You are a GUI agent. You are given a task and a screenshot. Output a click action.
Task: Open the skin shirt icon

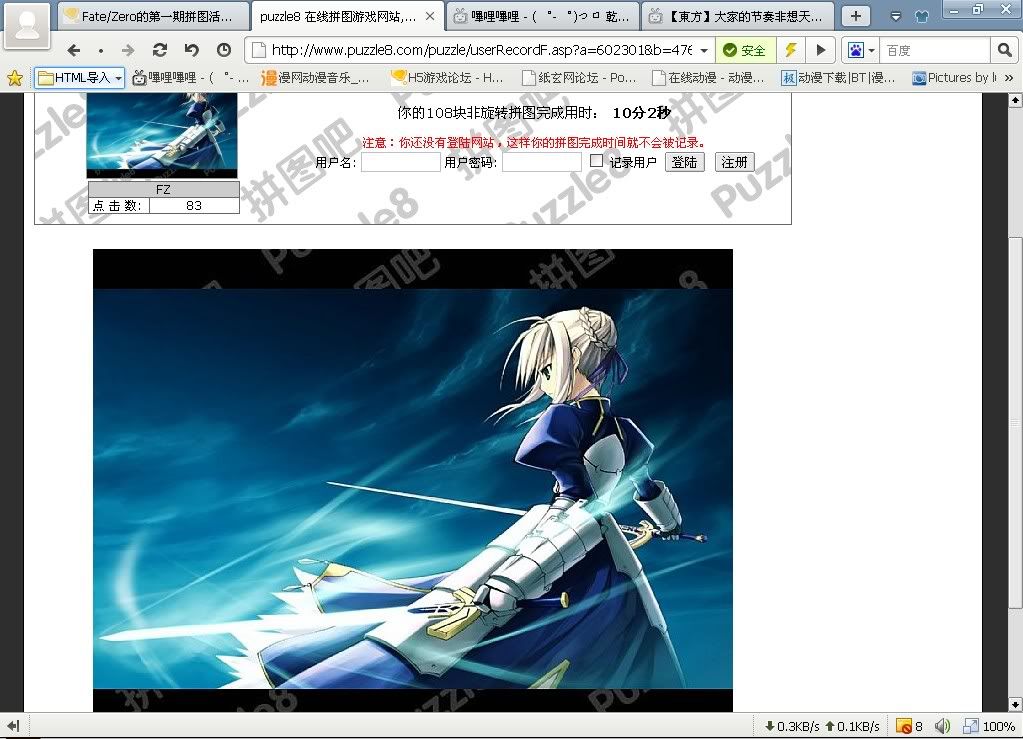[922, 16]
